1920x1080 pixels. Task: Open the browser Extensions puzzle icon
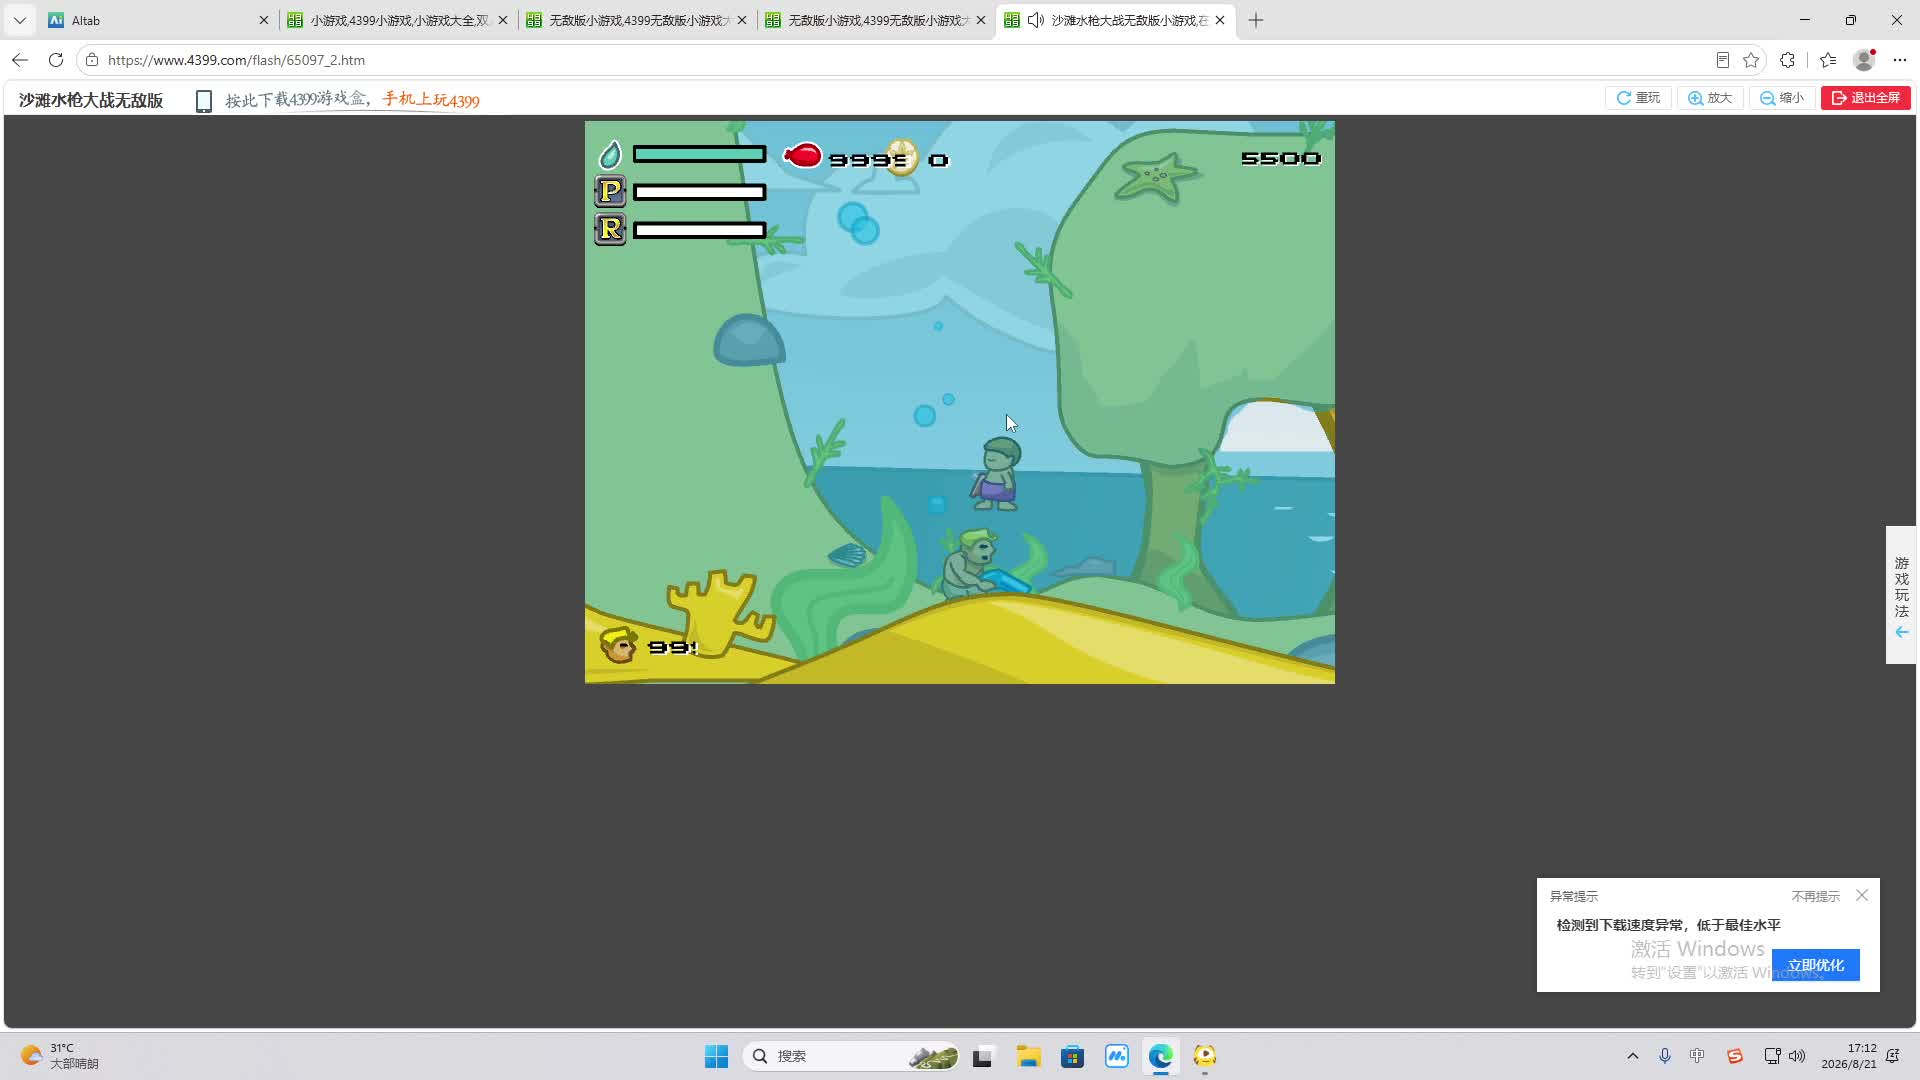pyautogui.click(x=1788, y=60)
